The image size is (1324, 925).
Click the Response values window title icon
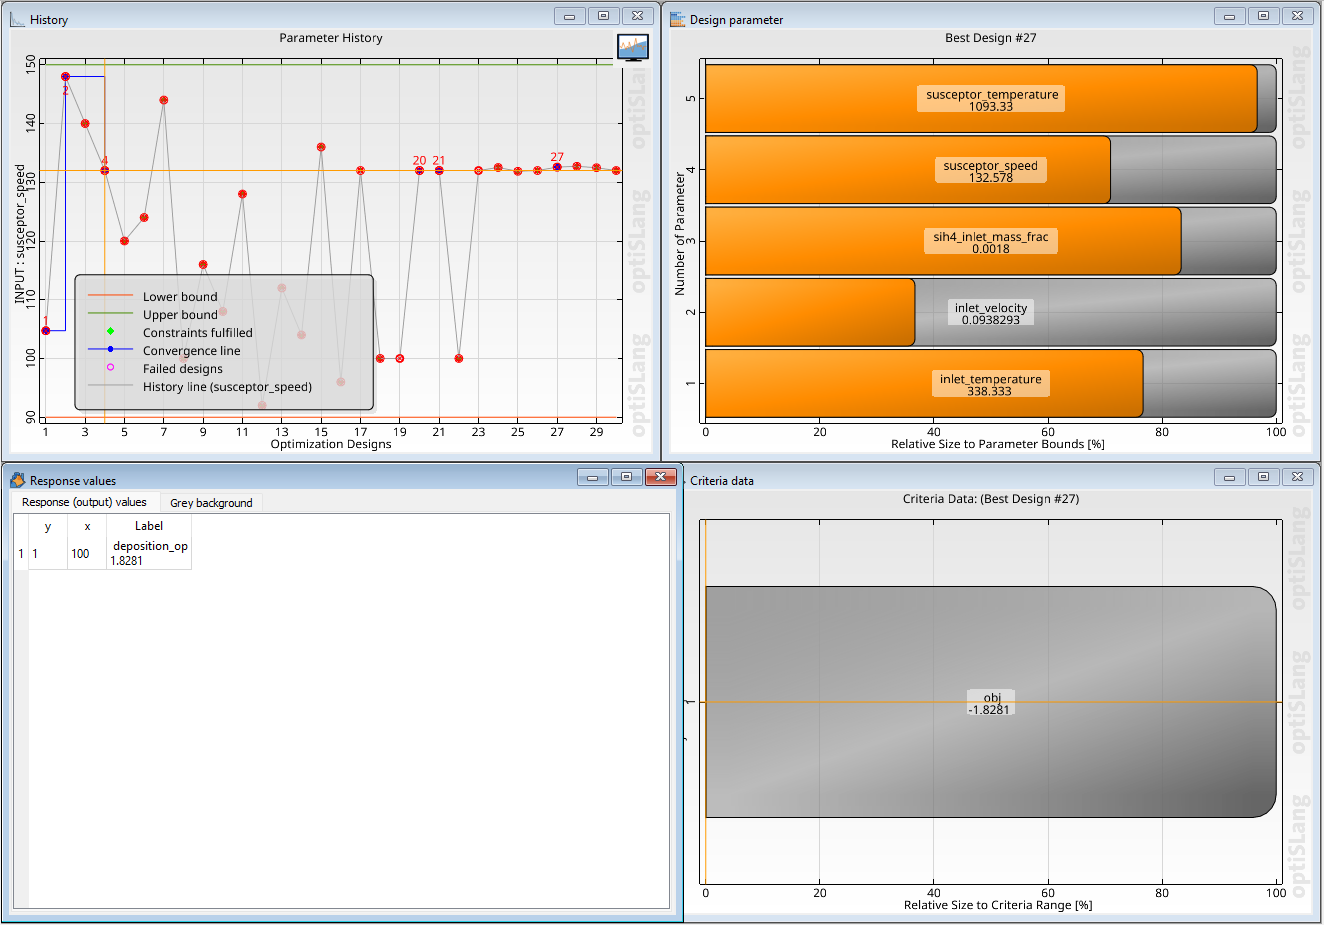[17, 480]
